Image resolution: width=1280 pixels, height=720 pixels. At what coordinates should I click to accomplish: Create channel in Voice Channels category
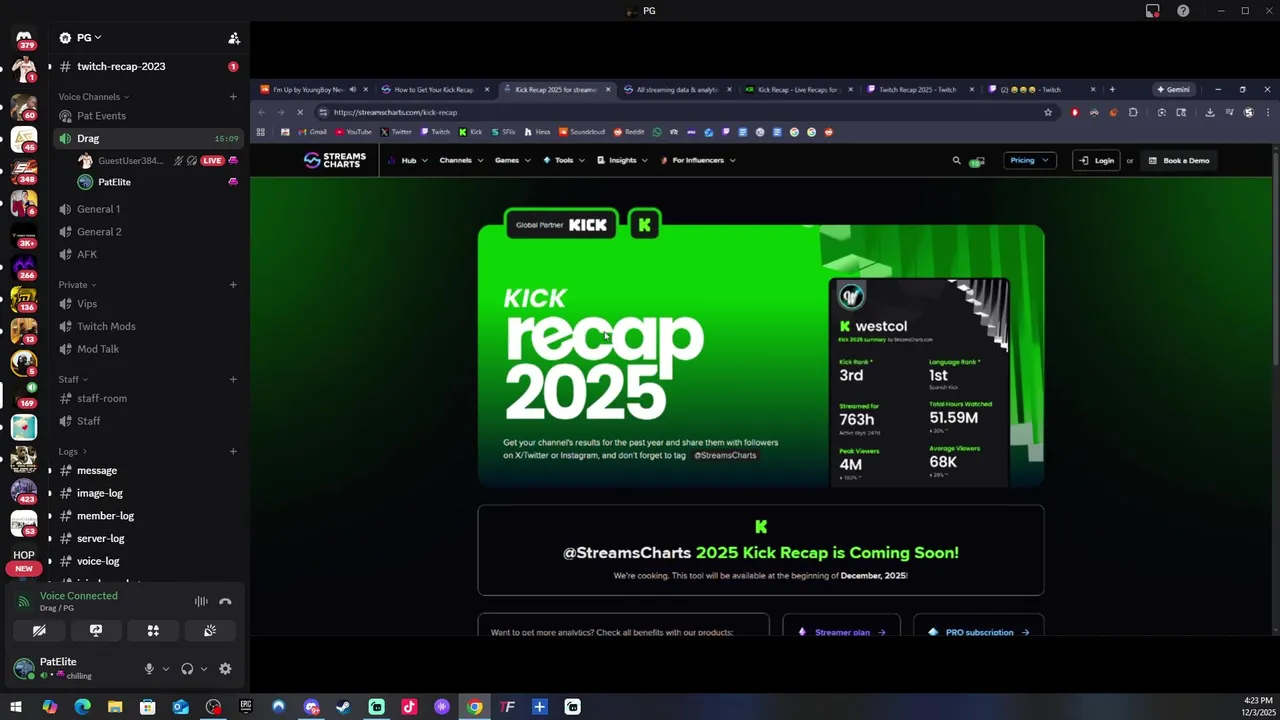[x=233, y=97]
